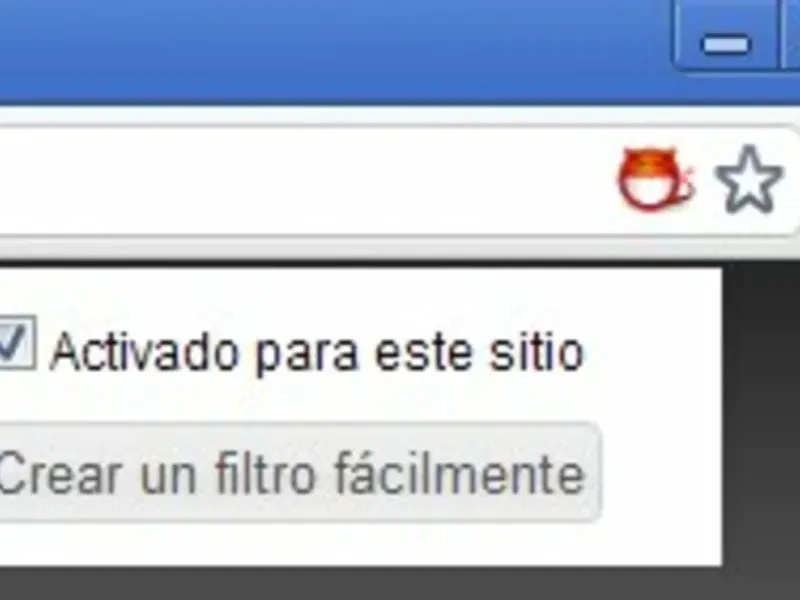Viewport: 800px width, 600px height.
Task: Start easy filter creation from the popup
Action: [300, 472]
